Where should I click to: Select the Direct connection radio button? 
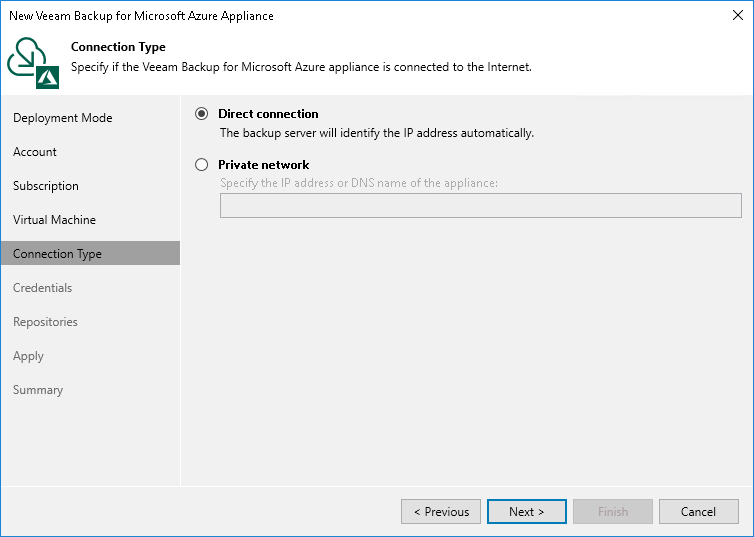(x=202, y=114)
